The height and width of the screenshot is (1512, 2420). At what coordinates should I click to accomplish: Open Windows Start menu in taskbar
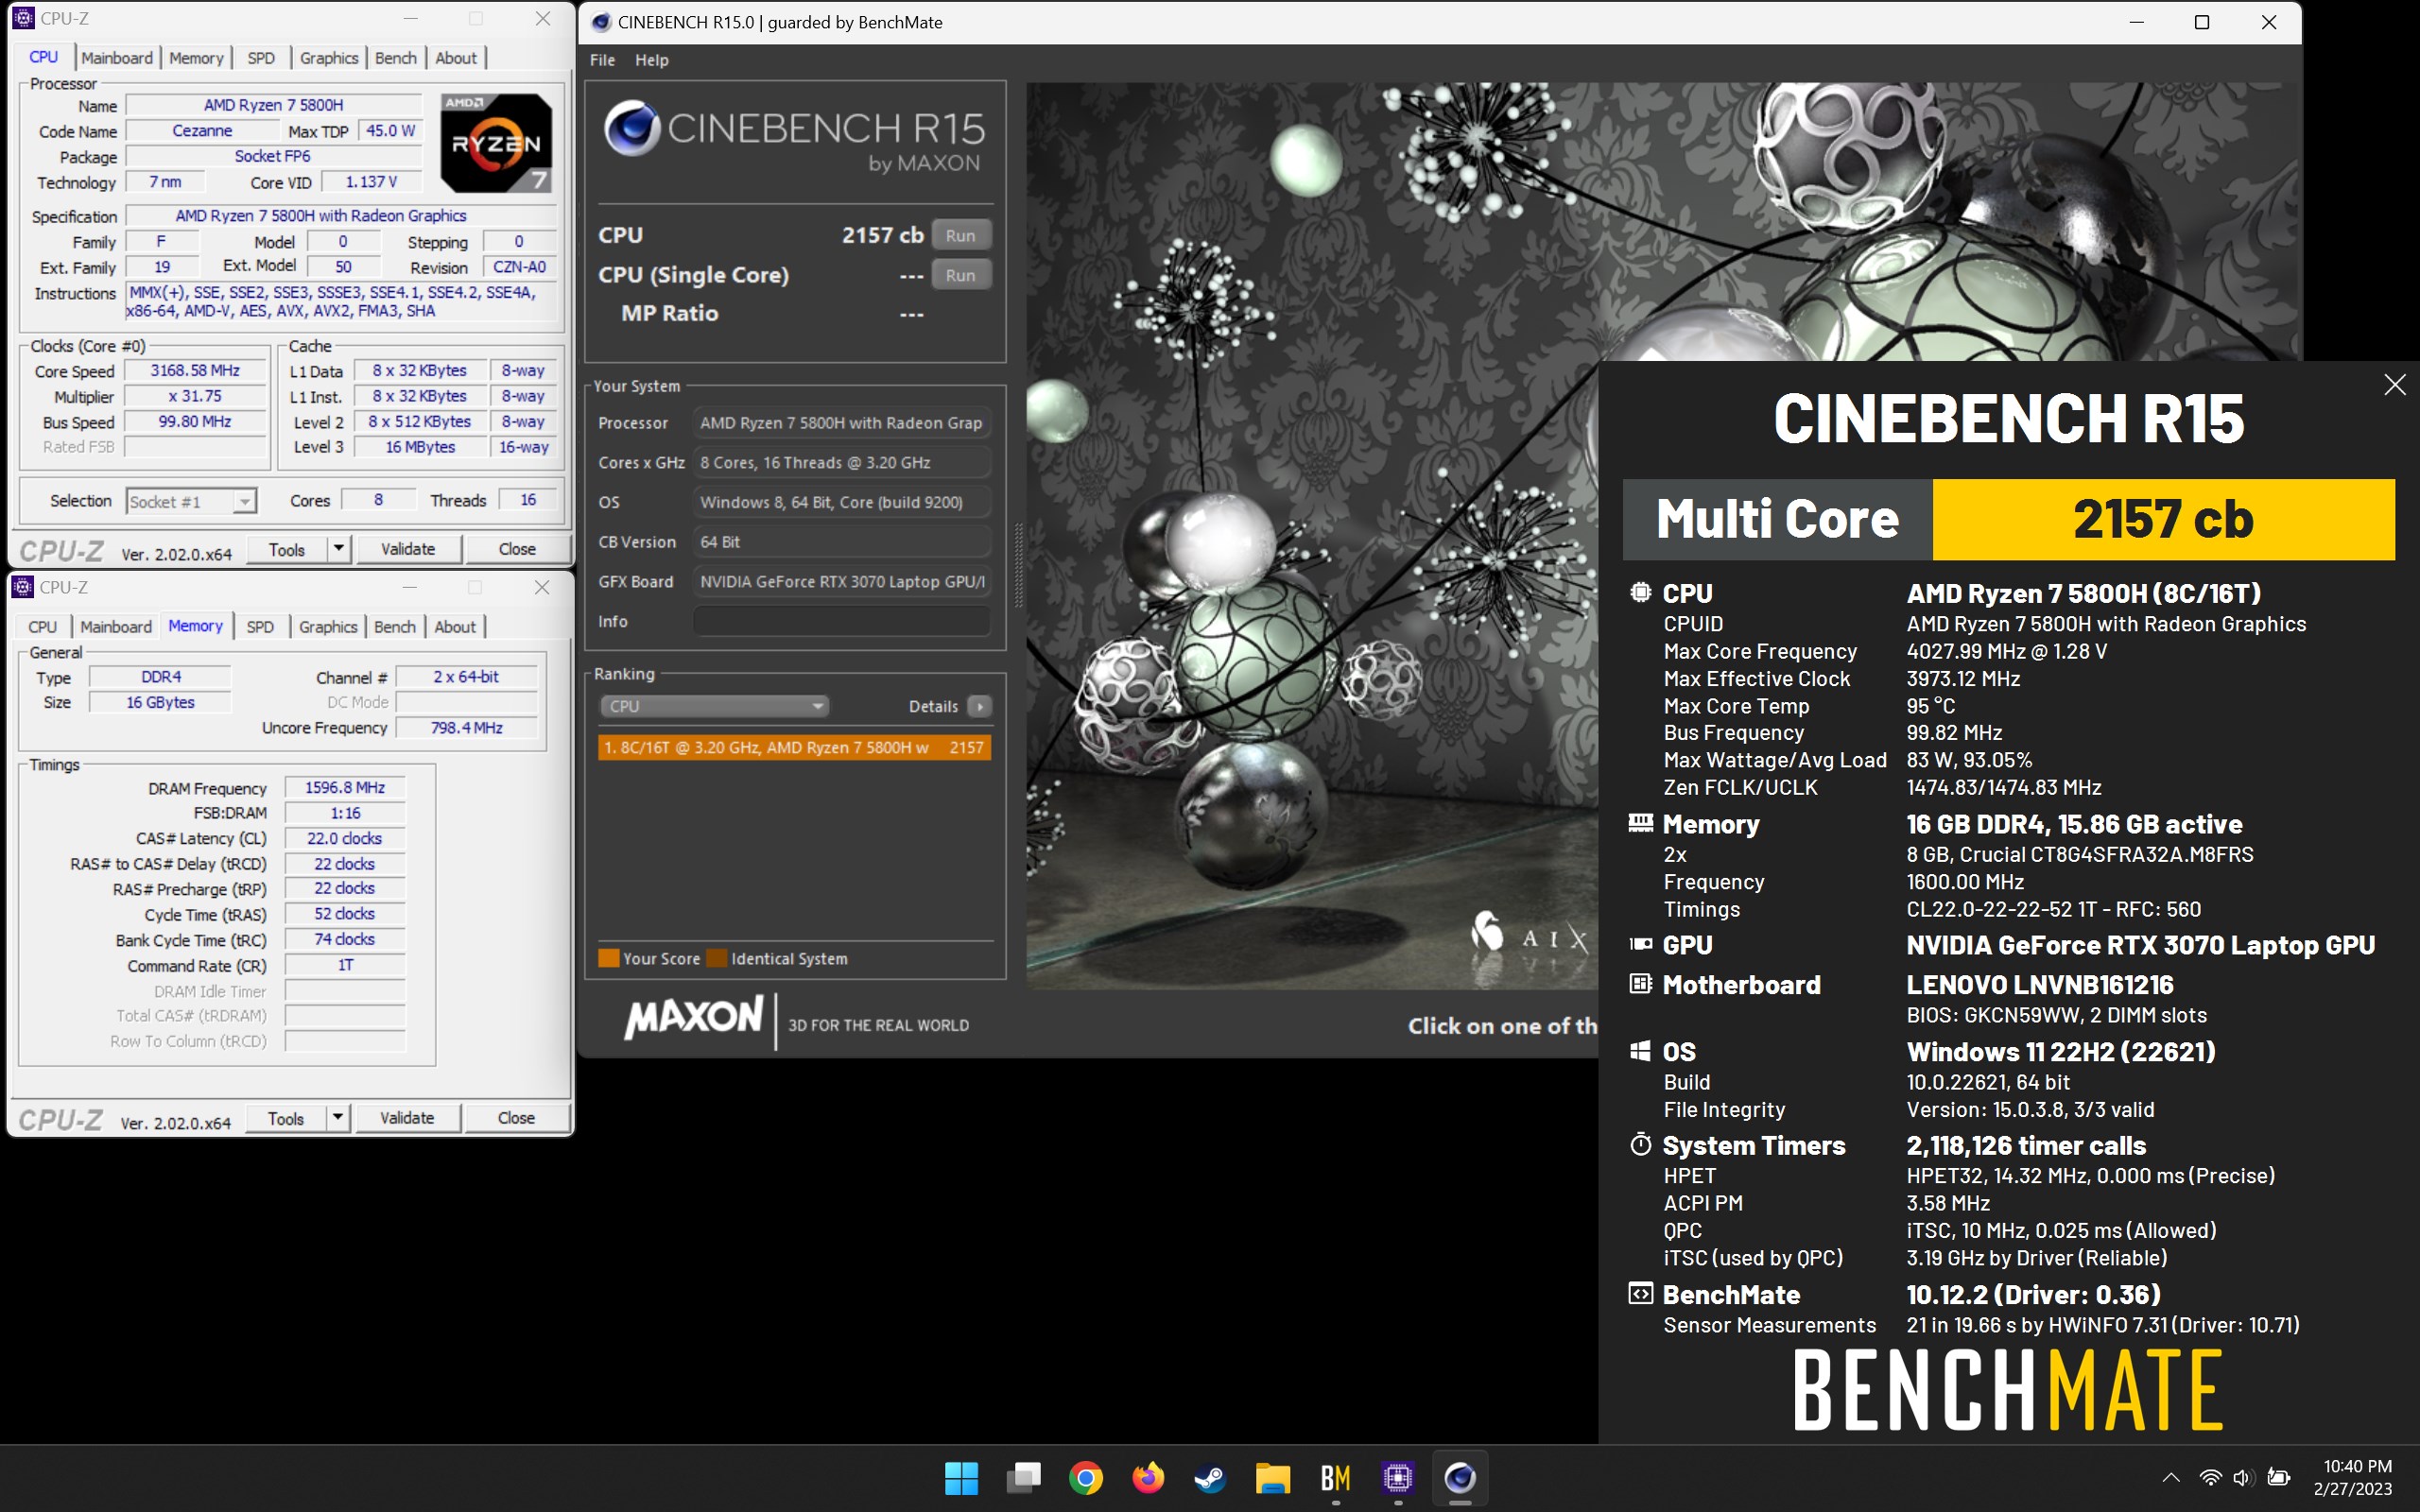pos(961,1477)
